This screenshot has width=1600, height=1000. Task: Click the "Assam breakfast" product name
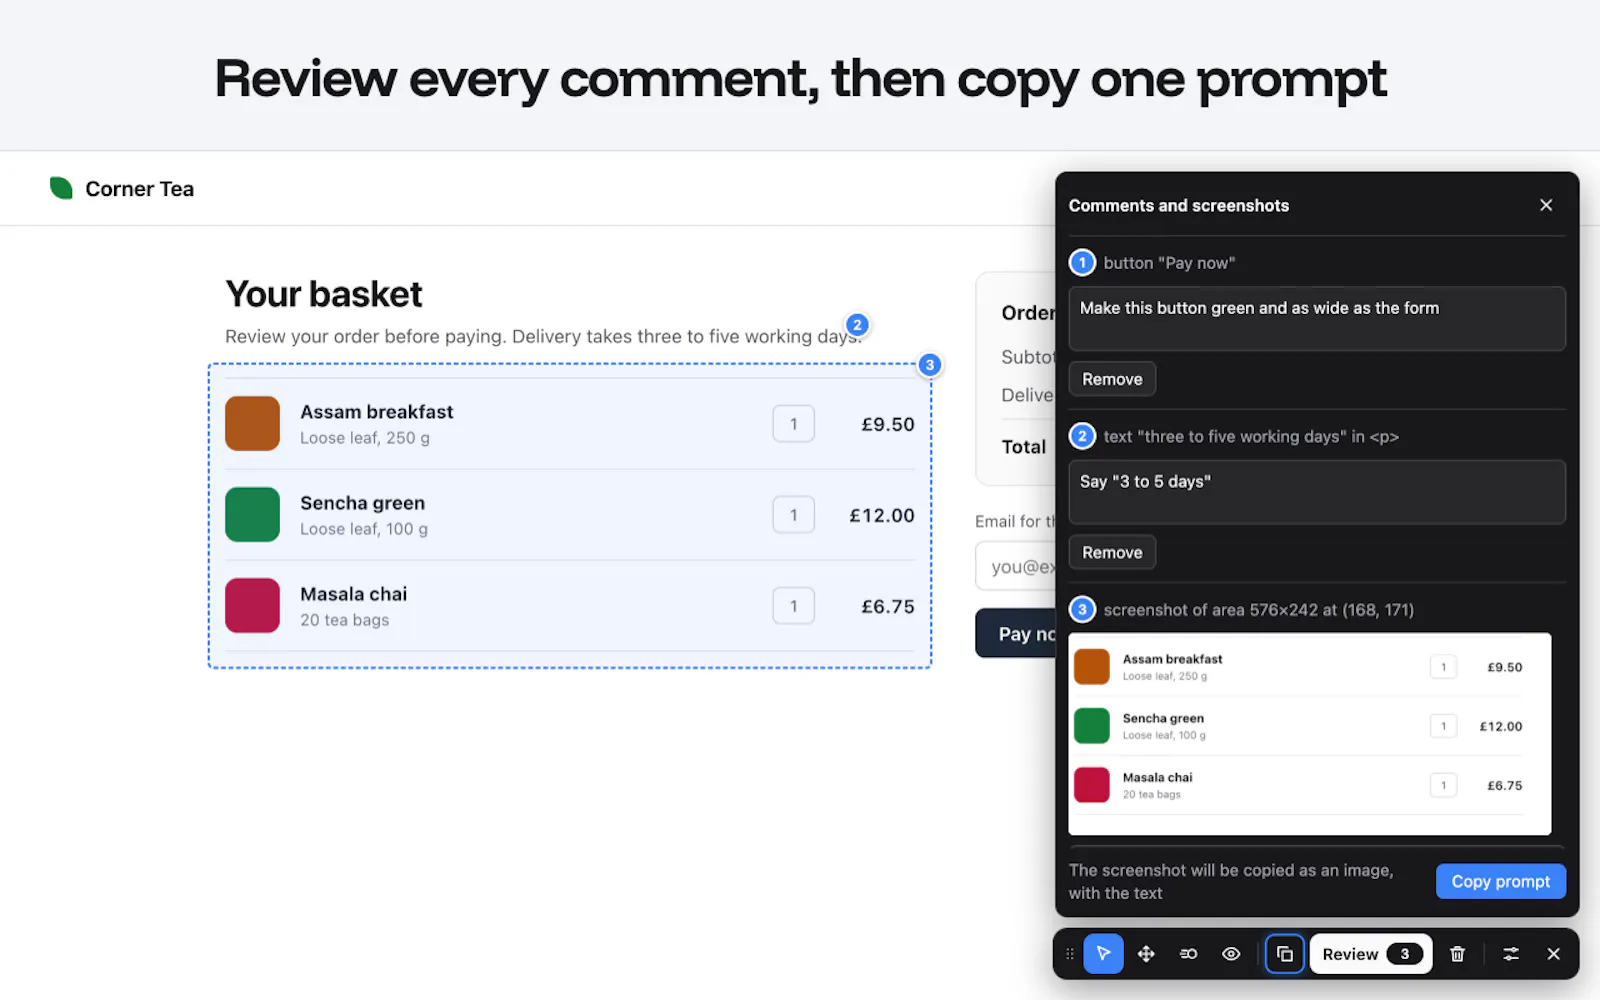coord(377,412)
